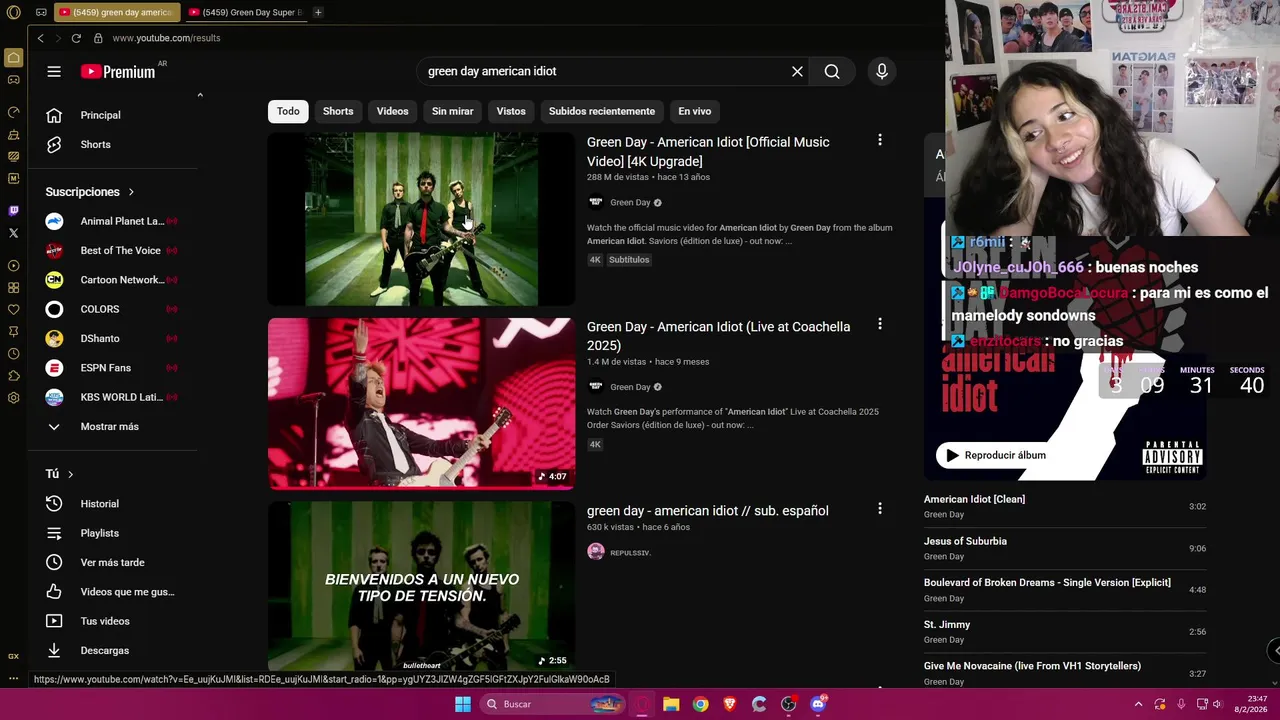Open Opera settings gear in sidebar
Viewport: 1280px width, 720px height.
pos(13,398)
